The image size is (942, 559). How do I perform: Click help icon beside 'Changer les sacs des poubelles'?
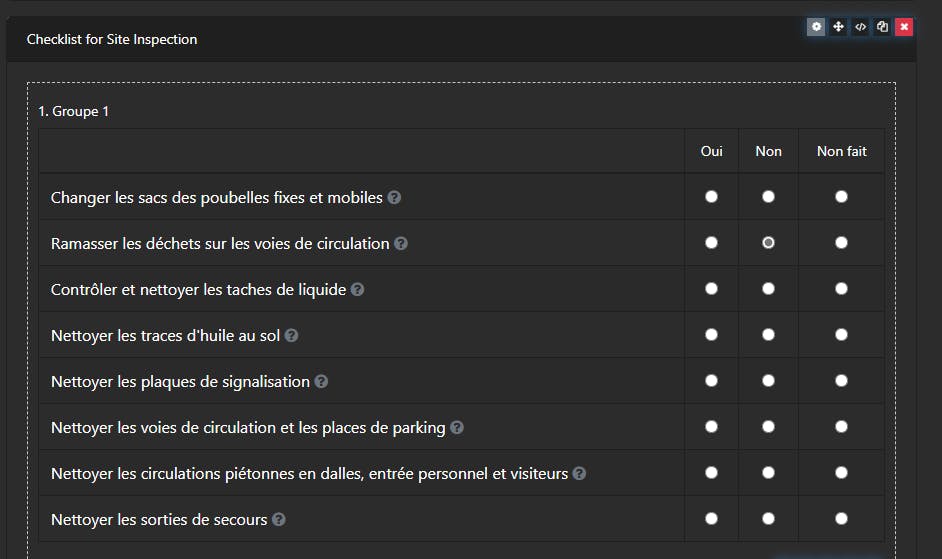coord(394,198)
